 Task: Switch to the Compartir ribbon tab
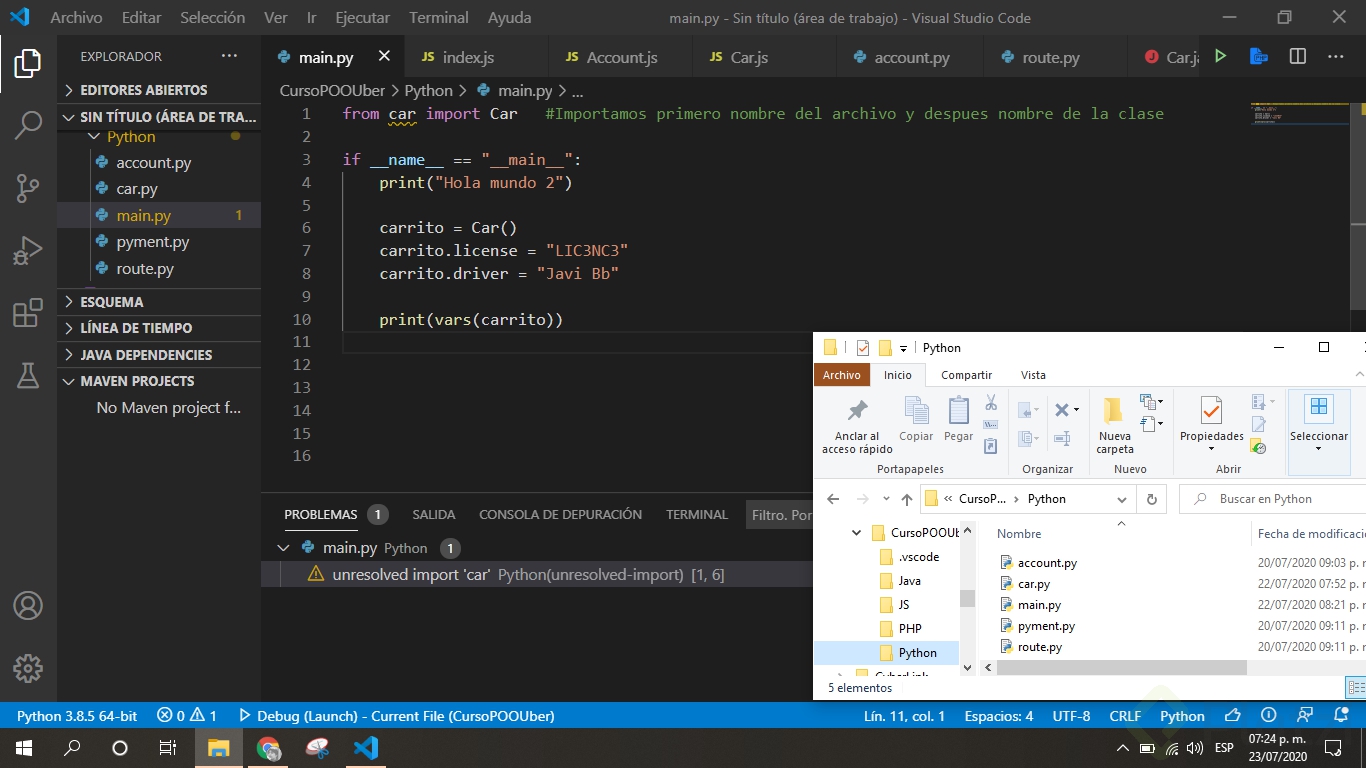[966, 375]
